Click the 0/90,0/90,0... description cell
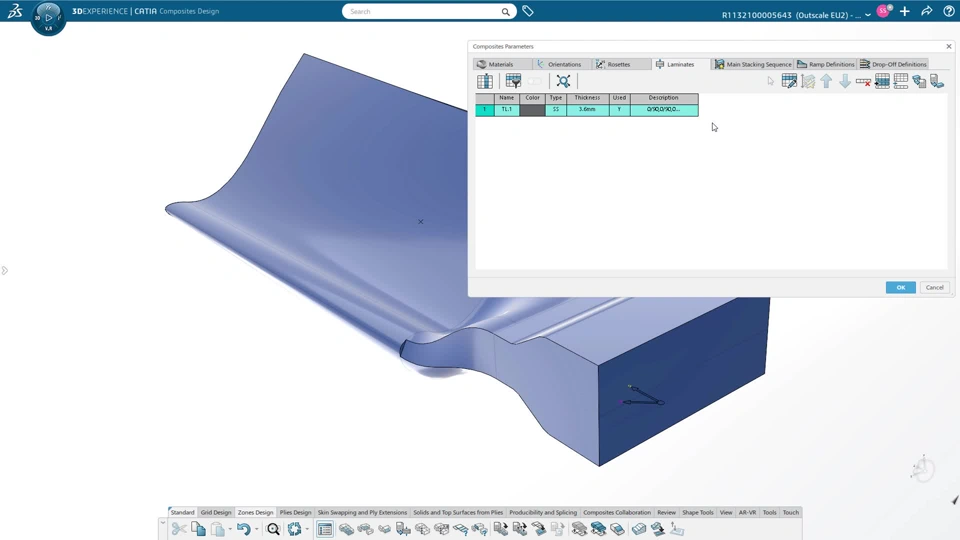 [x=664, y=110]
